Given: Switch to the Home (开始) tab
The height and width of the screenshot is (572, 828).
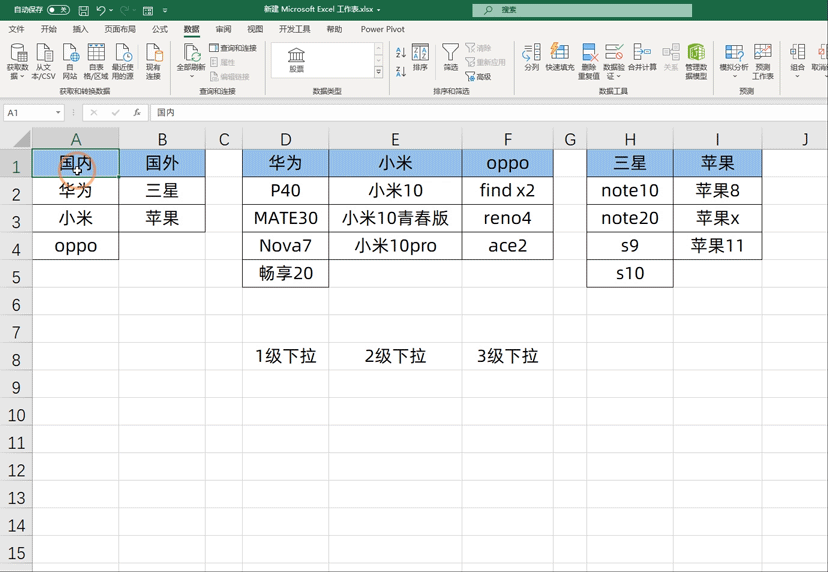Looking at the screenshot, I should (49, 29).
